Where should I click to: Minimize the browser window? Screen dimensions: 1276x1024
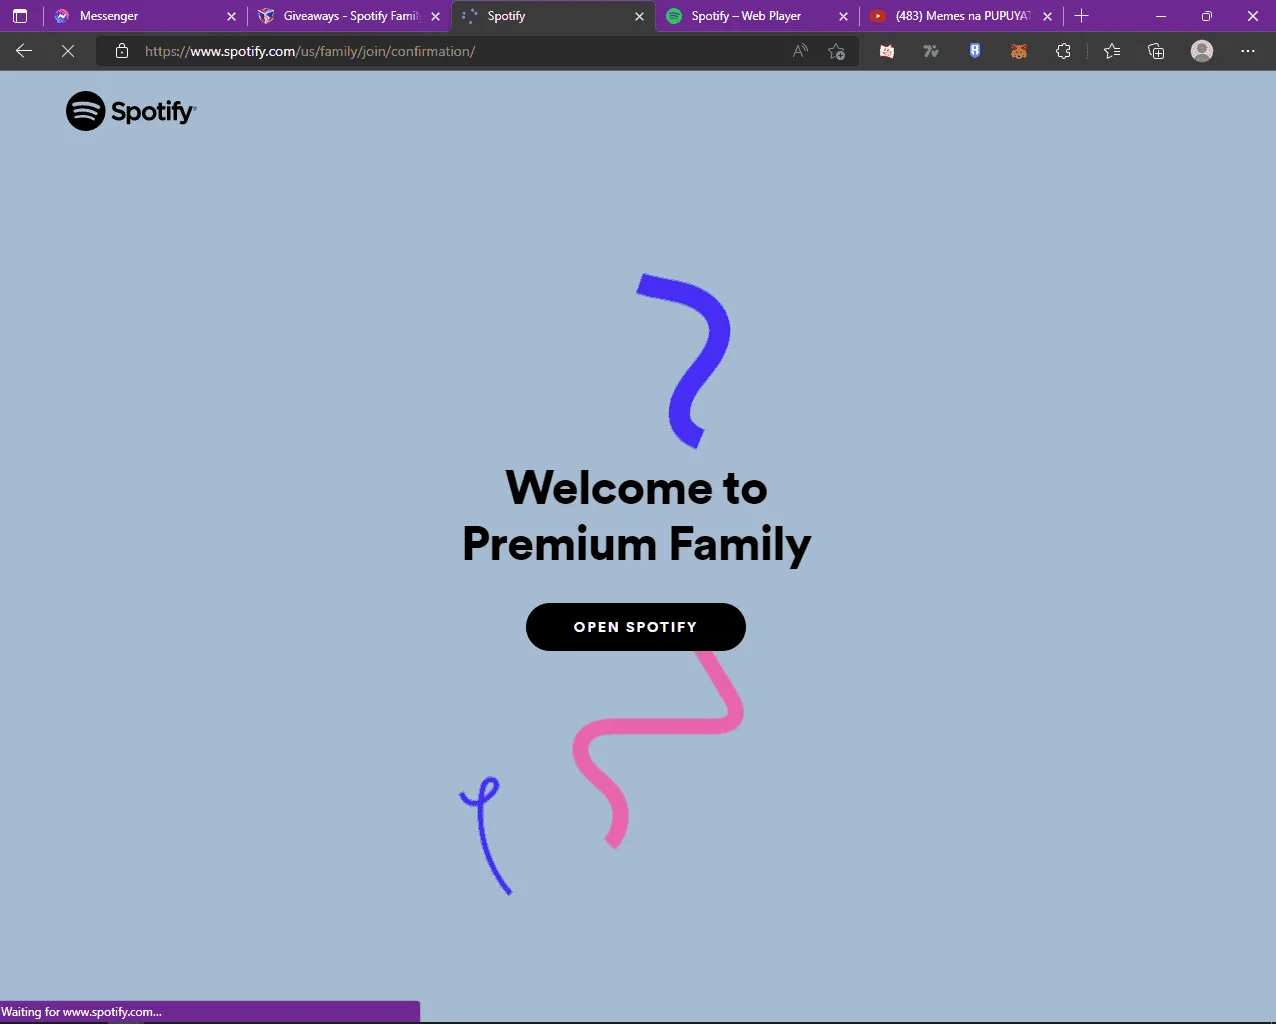(1161, 16)
